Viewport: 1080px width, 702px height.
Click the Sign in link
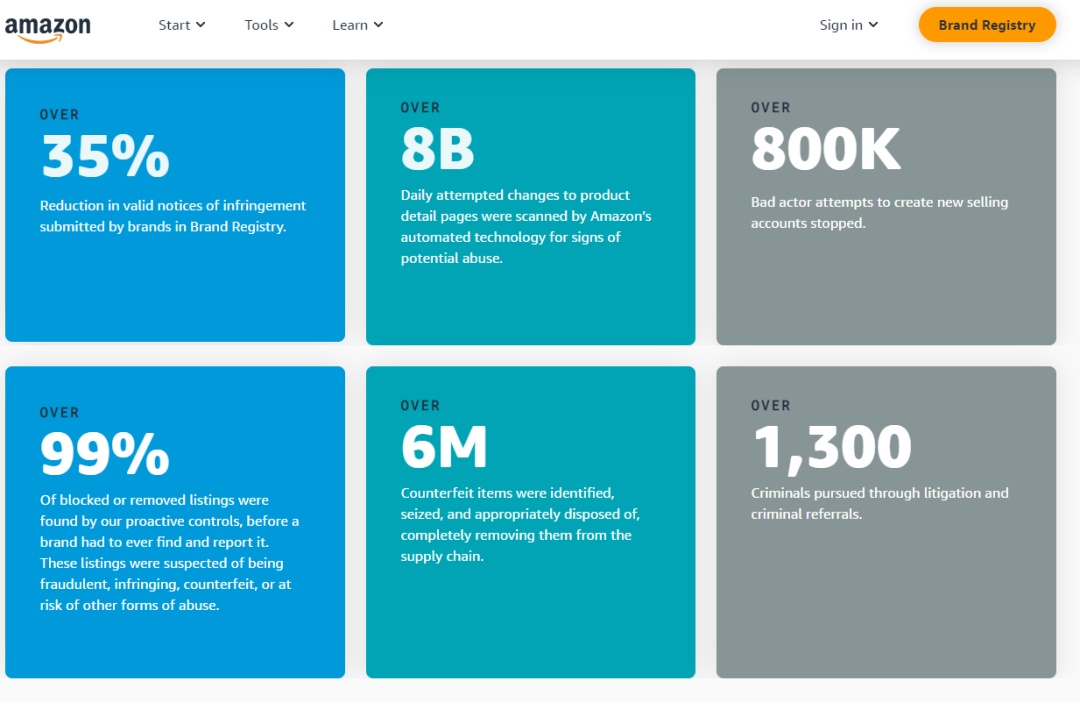pyautogui.click(x=841, y=25)
